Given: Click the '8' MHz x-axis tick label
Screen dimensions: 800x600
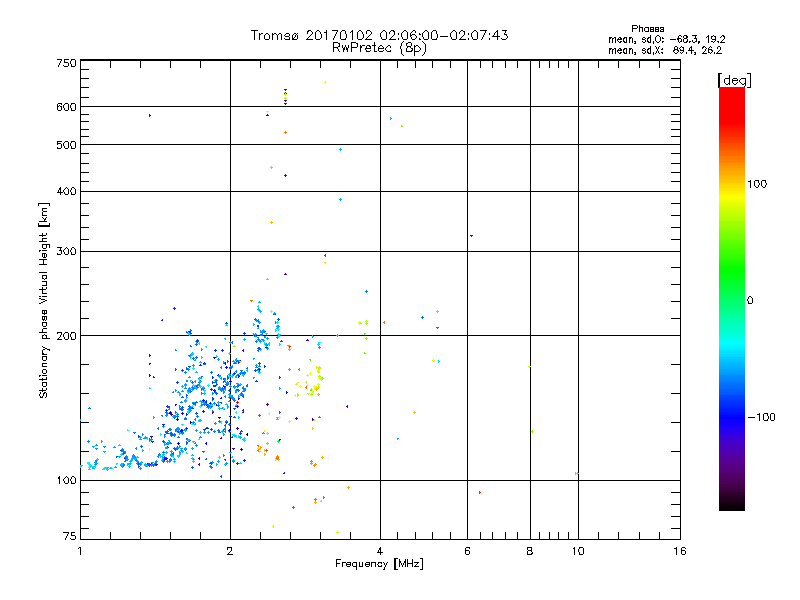Looking at the screenshot, I should pos(530,551).
